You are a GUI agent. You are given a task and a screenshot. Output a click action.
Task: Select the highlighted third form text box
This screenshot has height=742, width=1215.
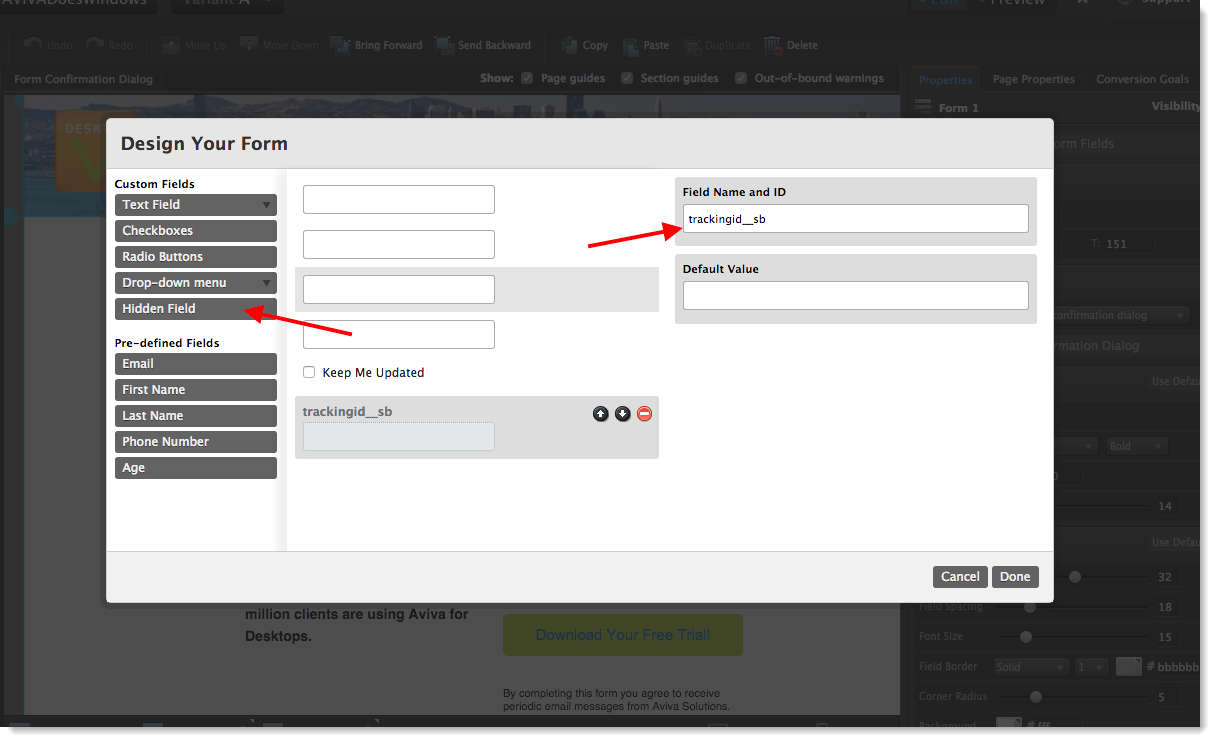click(399, 289)
